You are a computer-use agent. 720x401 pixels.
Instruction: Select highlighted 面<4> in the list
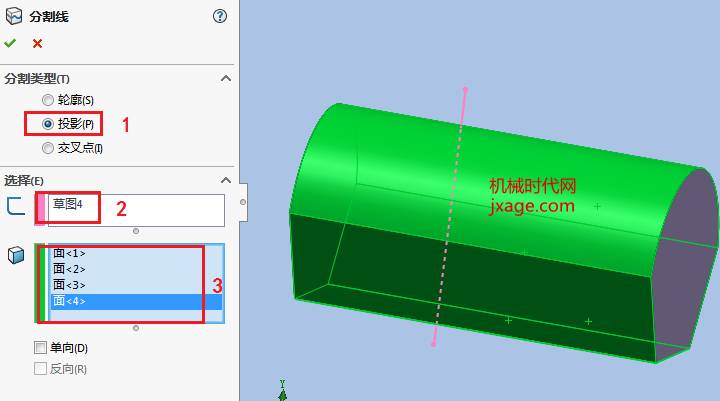pos(136,301)
